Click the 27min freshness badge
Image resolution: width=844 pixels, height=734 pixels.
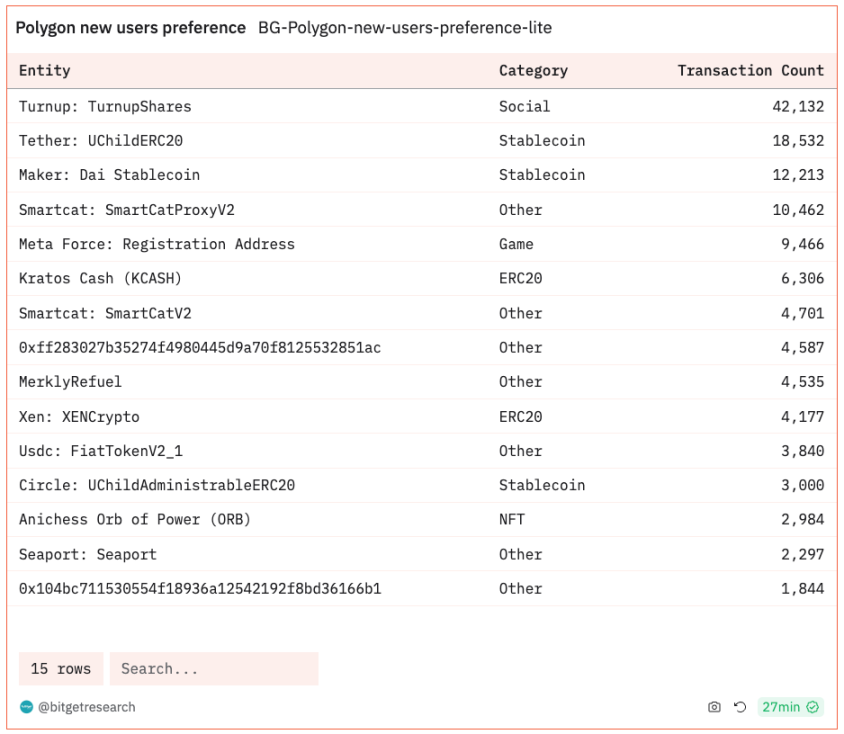pos(780,707)
